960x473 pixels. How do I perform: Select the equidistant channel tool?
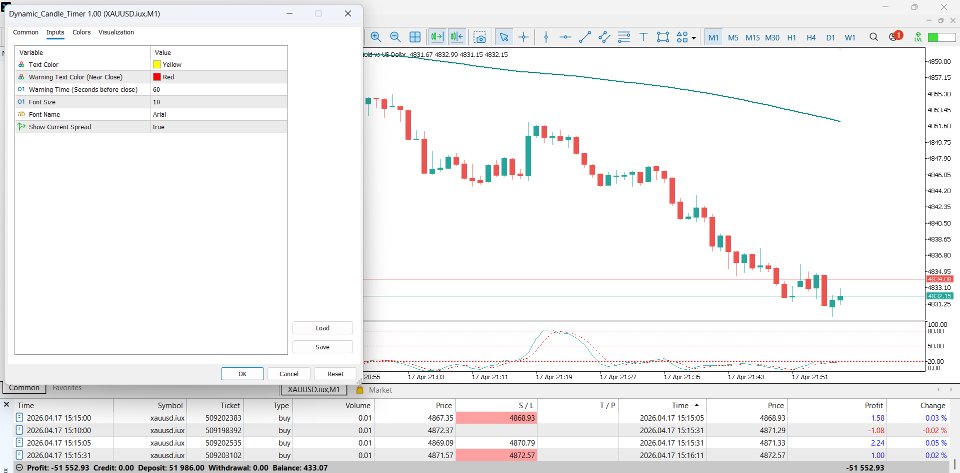point(604,37)
